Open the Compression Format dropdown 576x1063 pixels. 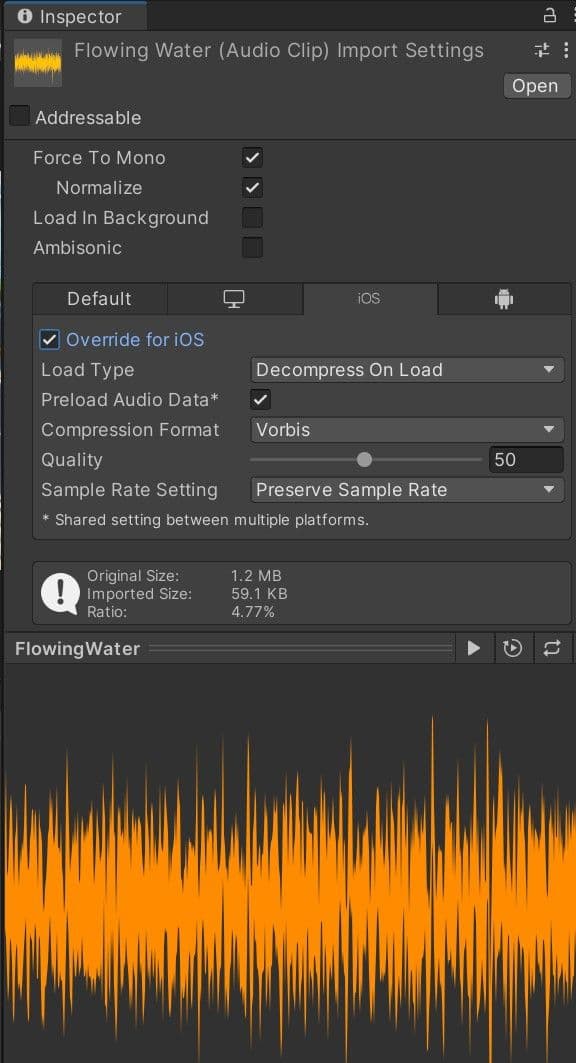406,429
